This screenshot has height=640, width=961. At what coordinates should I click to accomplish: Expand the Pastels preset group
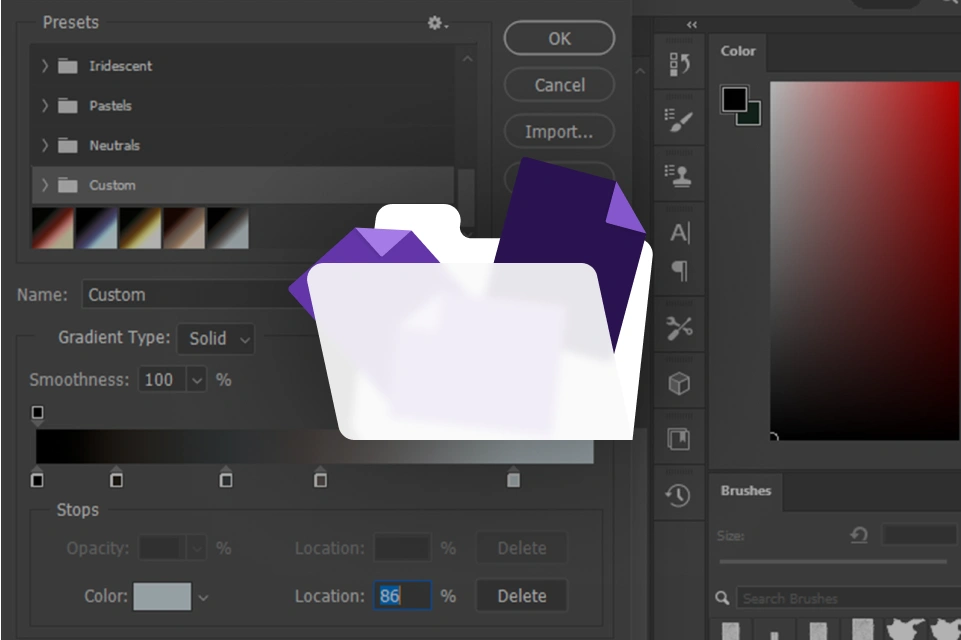pos(45,105)
